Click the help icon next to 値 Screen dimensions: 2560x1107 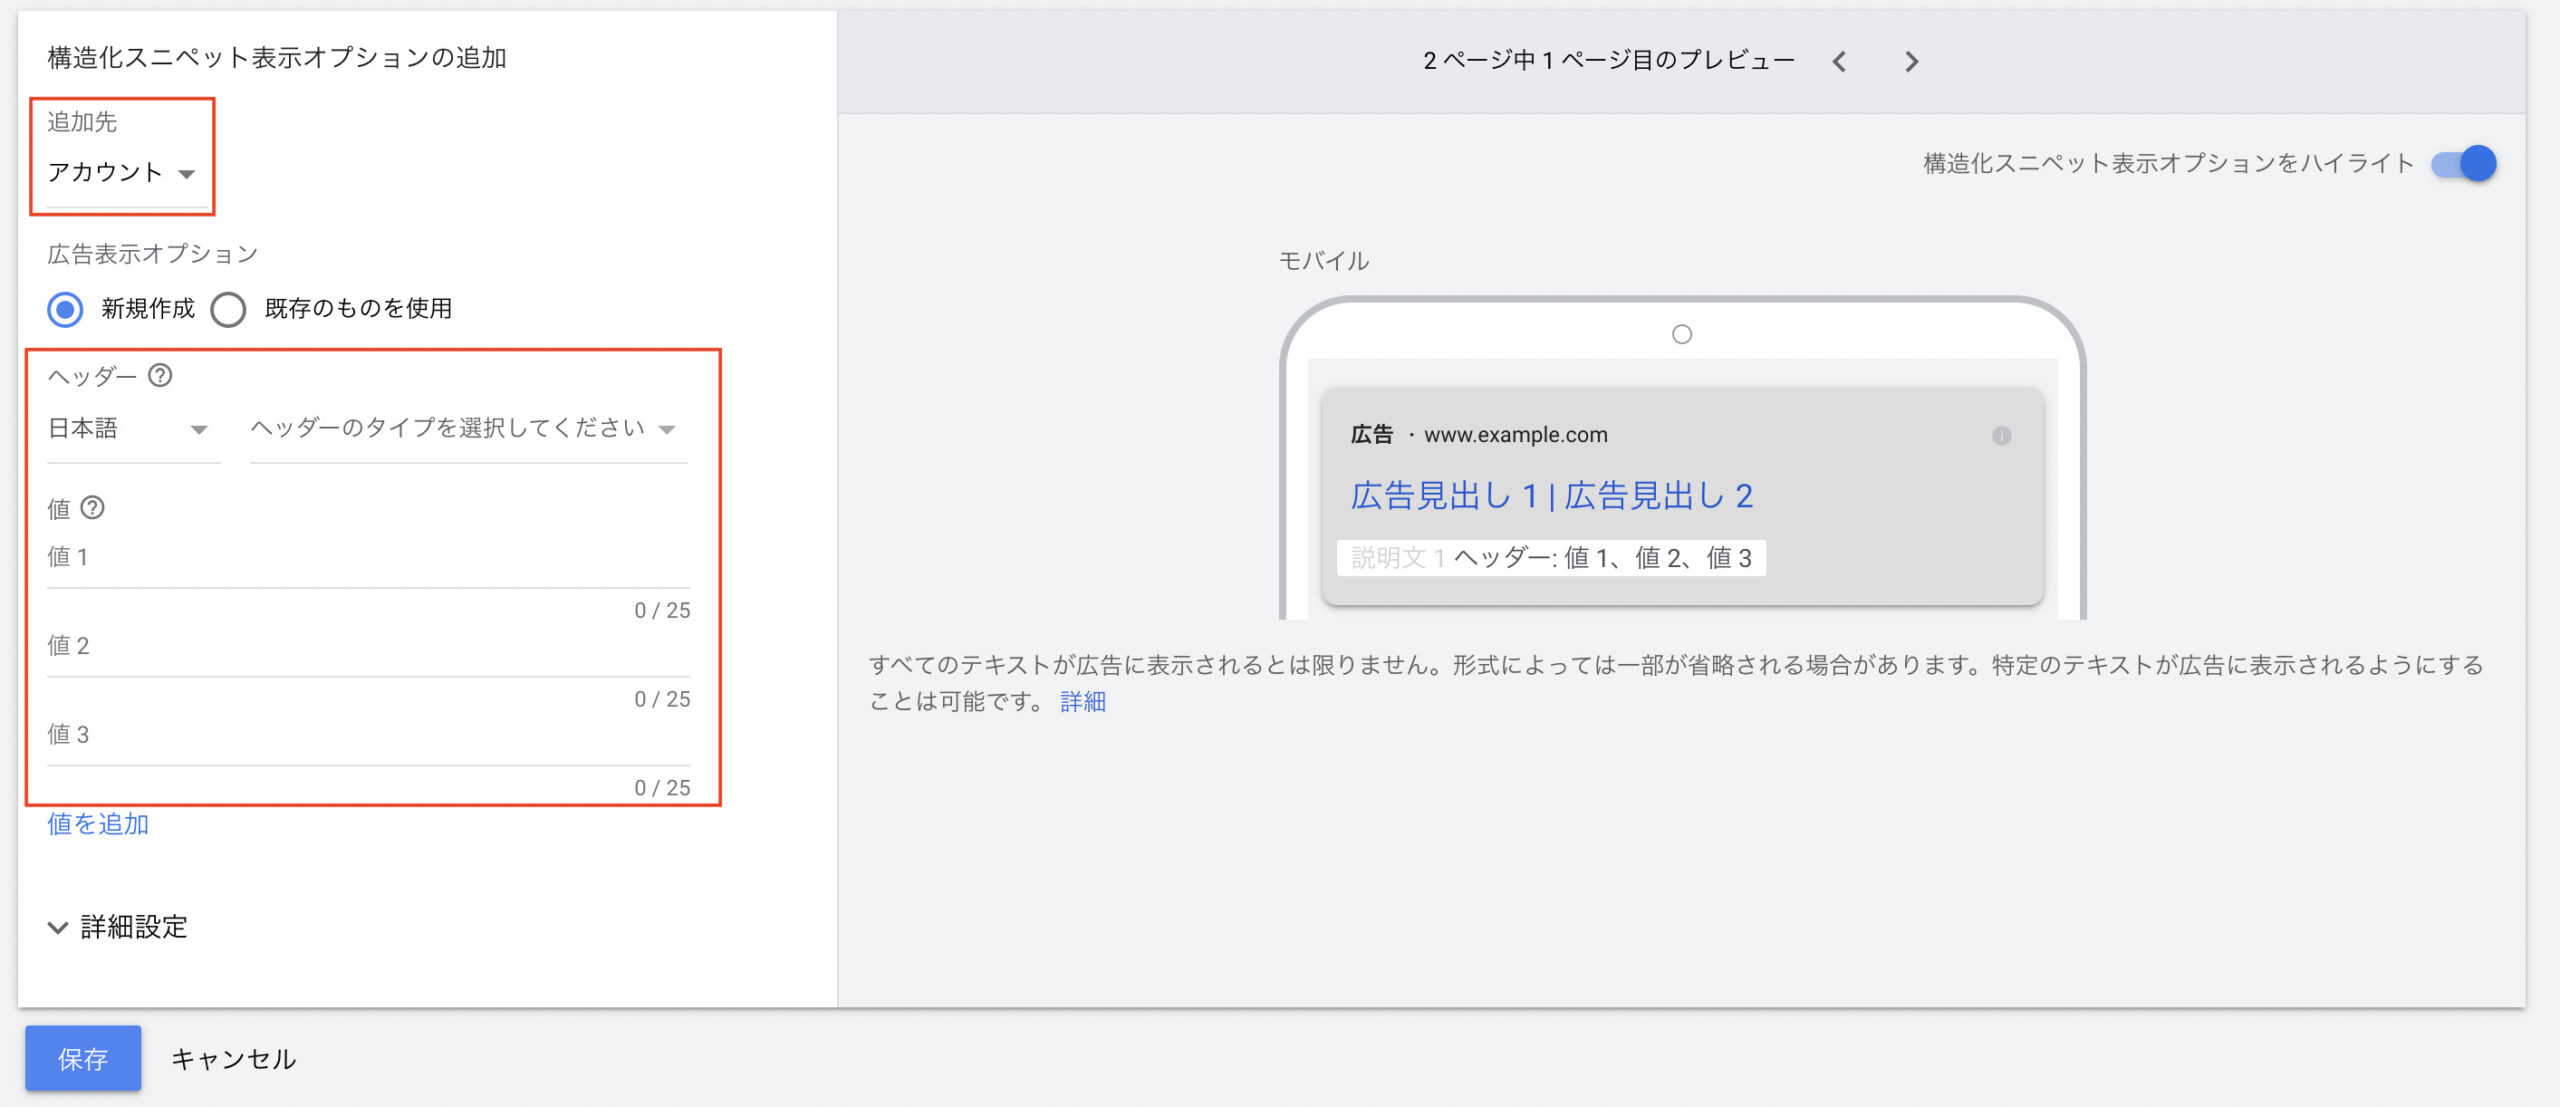(x=92, y=508)
